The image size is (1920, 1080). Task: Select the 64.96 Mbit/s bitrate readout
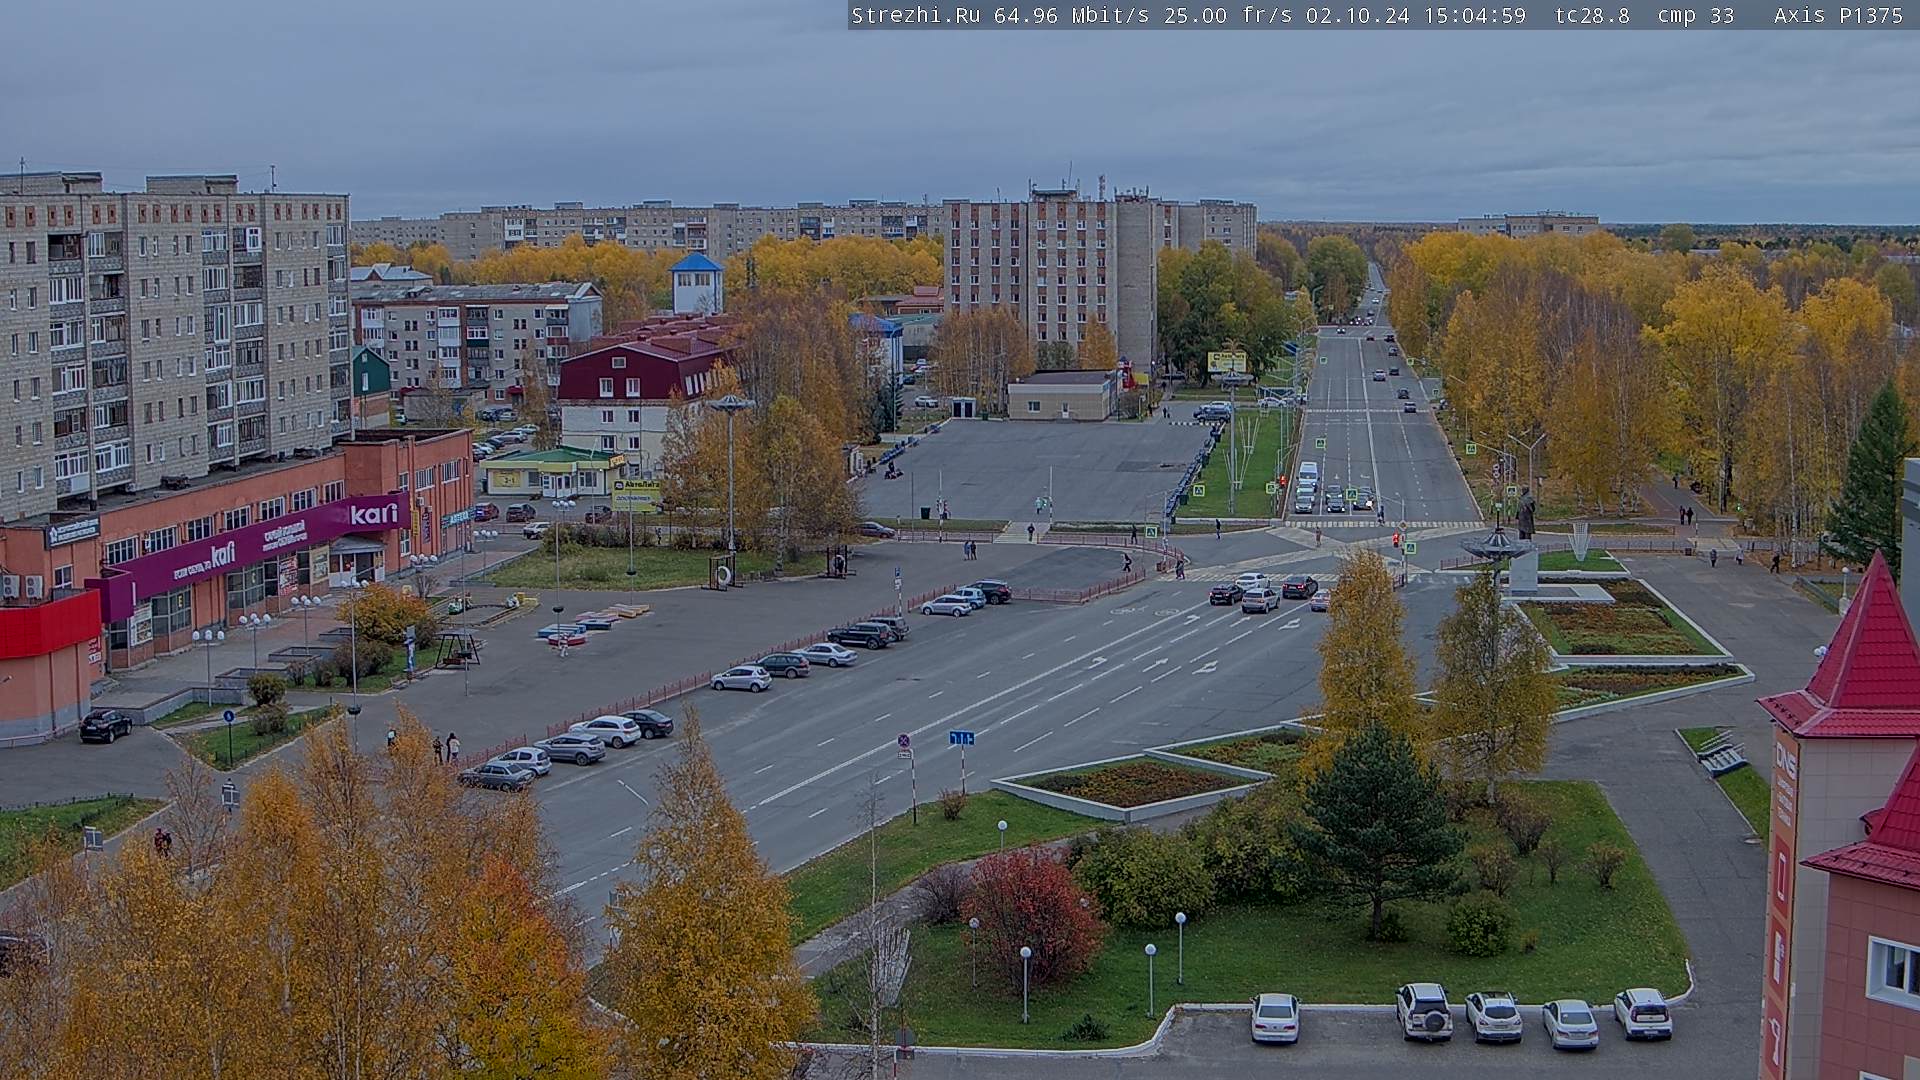(x=1071, y=15)
